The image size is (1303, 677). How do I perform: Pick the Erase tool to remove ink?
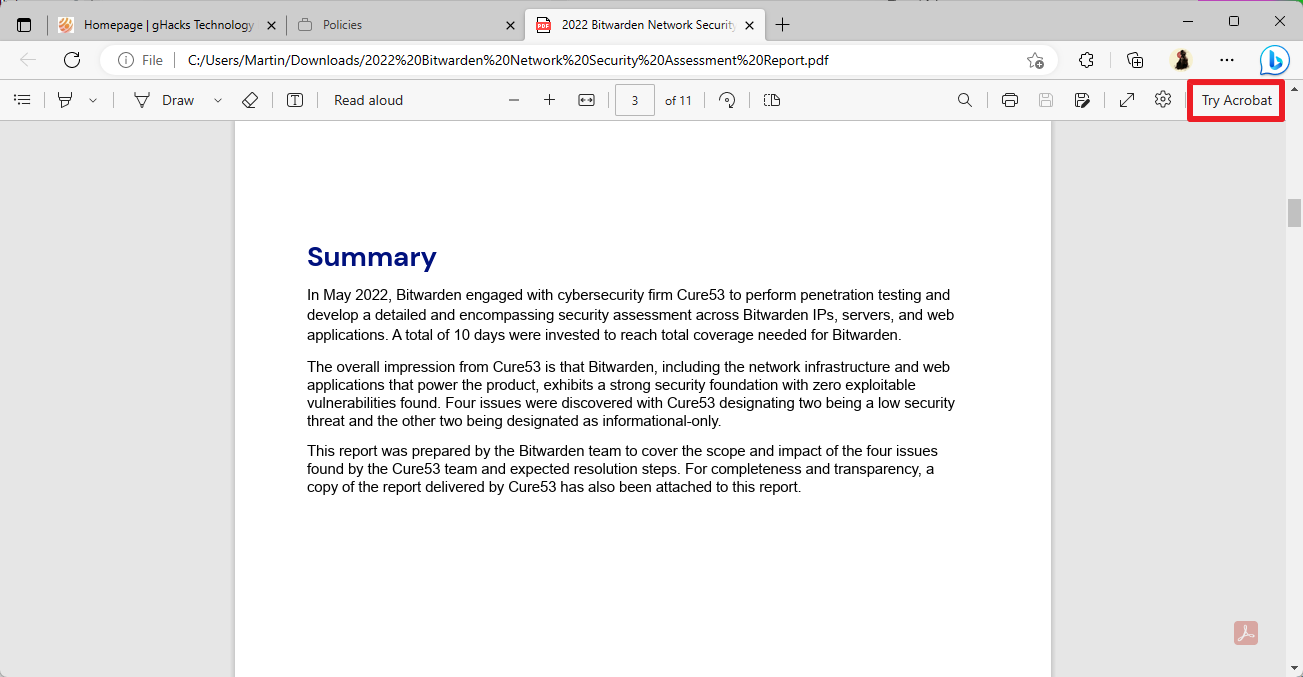pyautogui.click(x=250, y=99)
